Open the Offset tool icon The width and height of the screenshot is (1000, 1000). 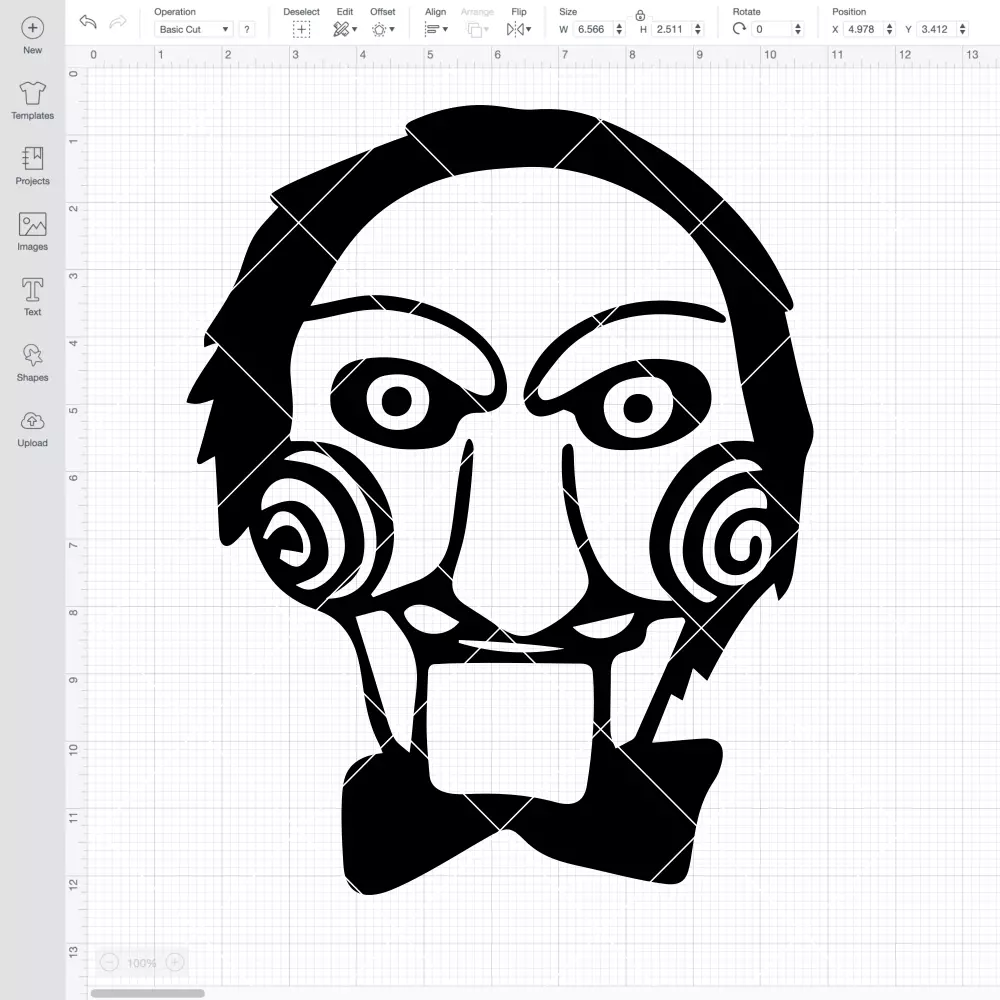(x=379, y=29)
